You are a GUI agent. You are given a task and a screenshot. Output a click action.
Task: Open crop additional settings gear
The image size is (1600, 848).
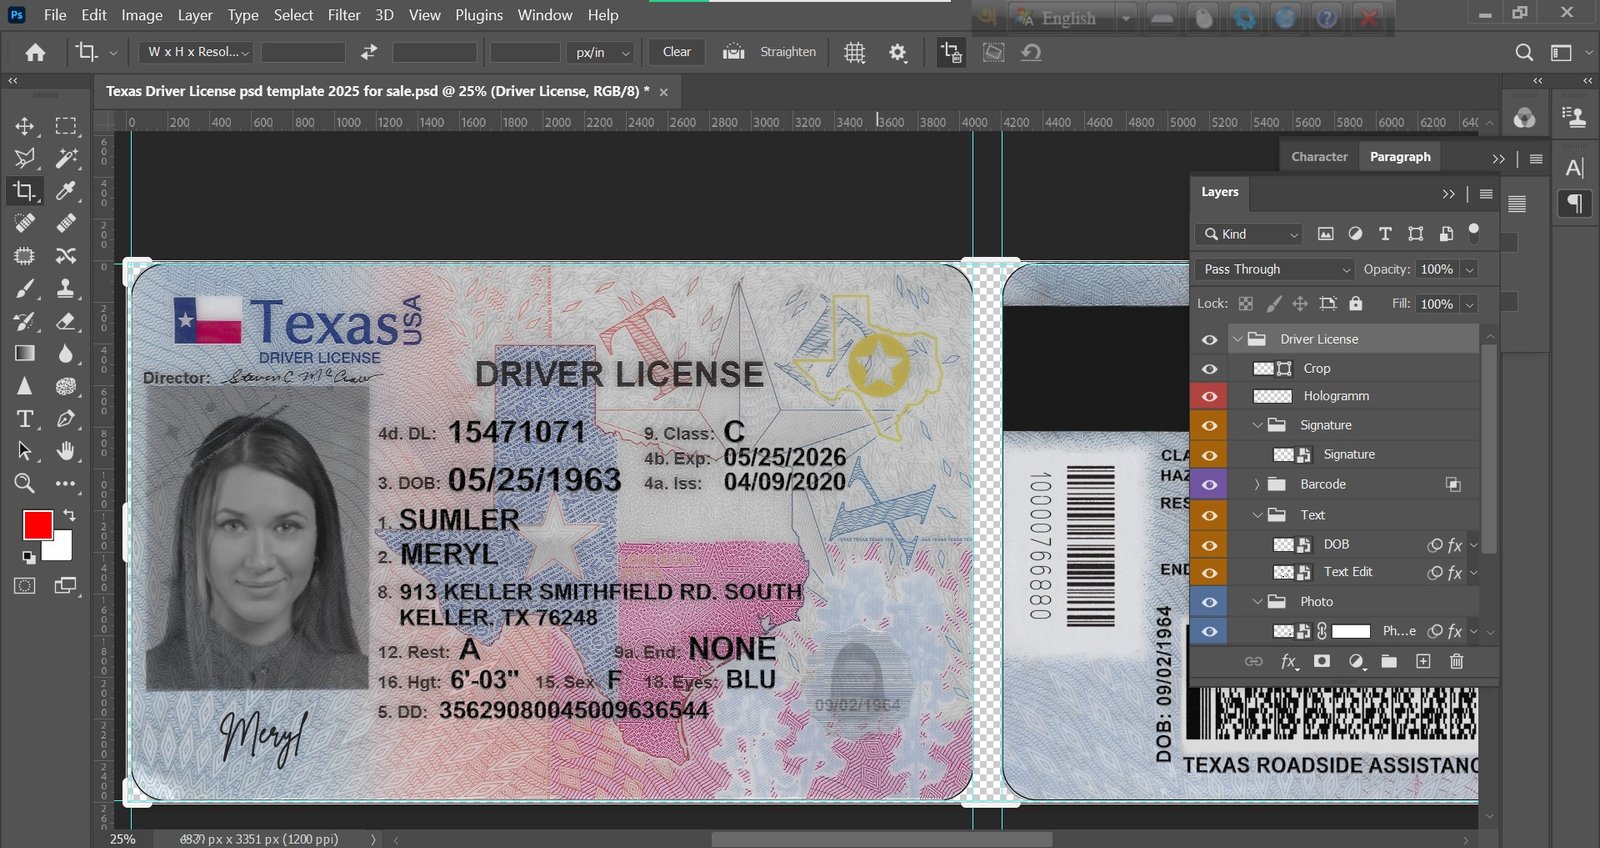pos(898,52)
